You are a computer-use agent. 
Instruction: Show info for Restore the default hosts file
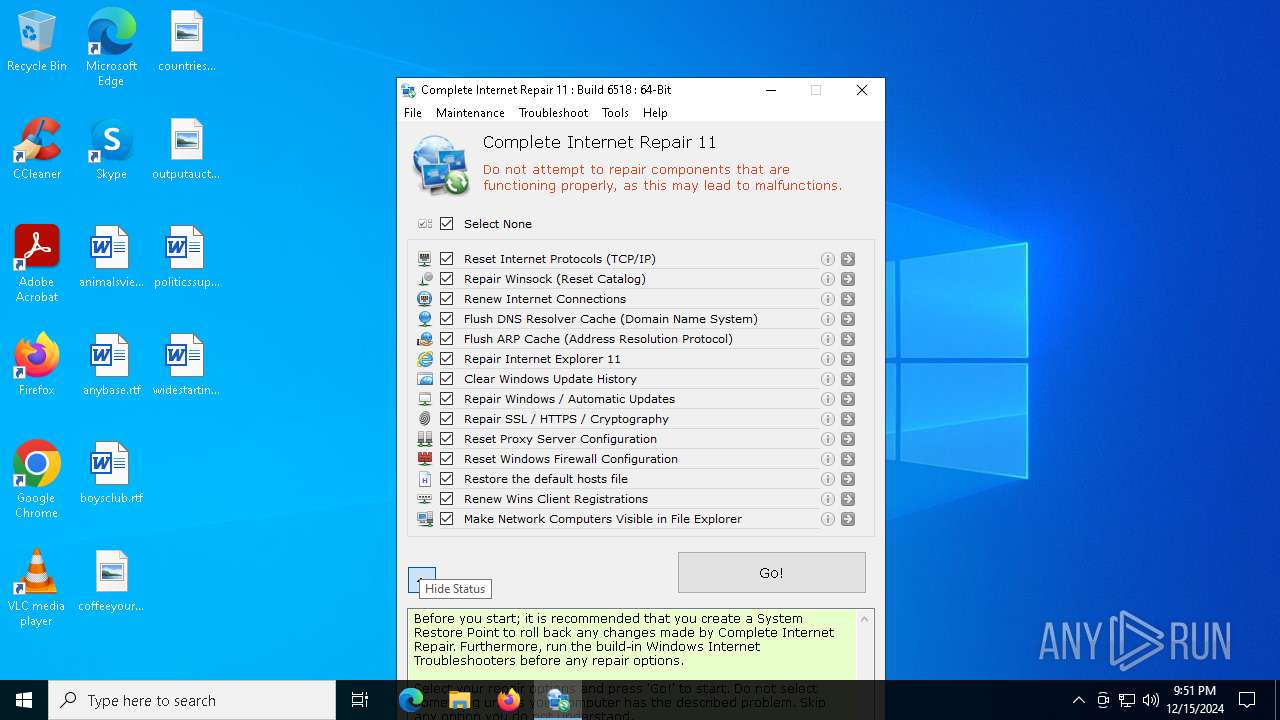point(827,479)
